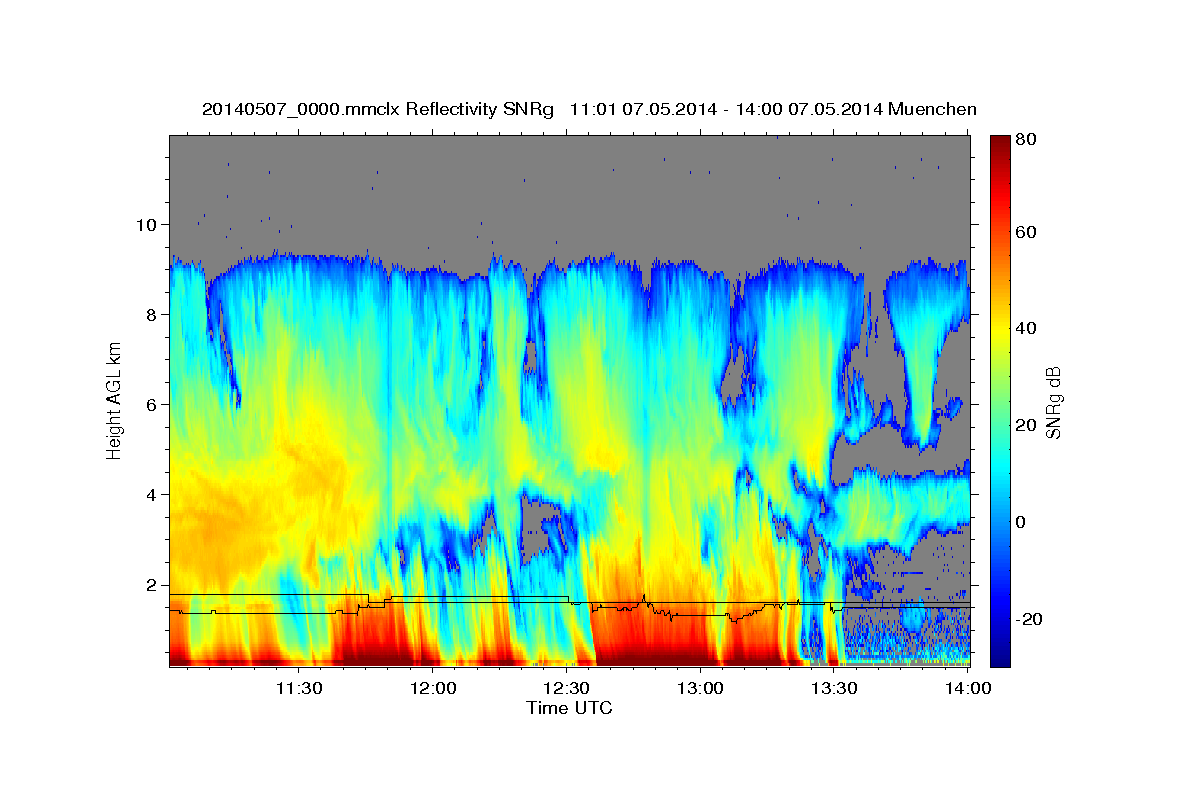Select the 12:30 time tick label
This screenshot has height=800, width=1200.
(x=567, y=688)
